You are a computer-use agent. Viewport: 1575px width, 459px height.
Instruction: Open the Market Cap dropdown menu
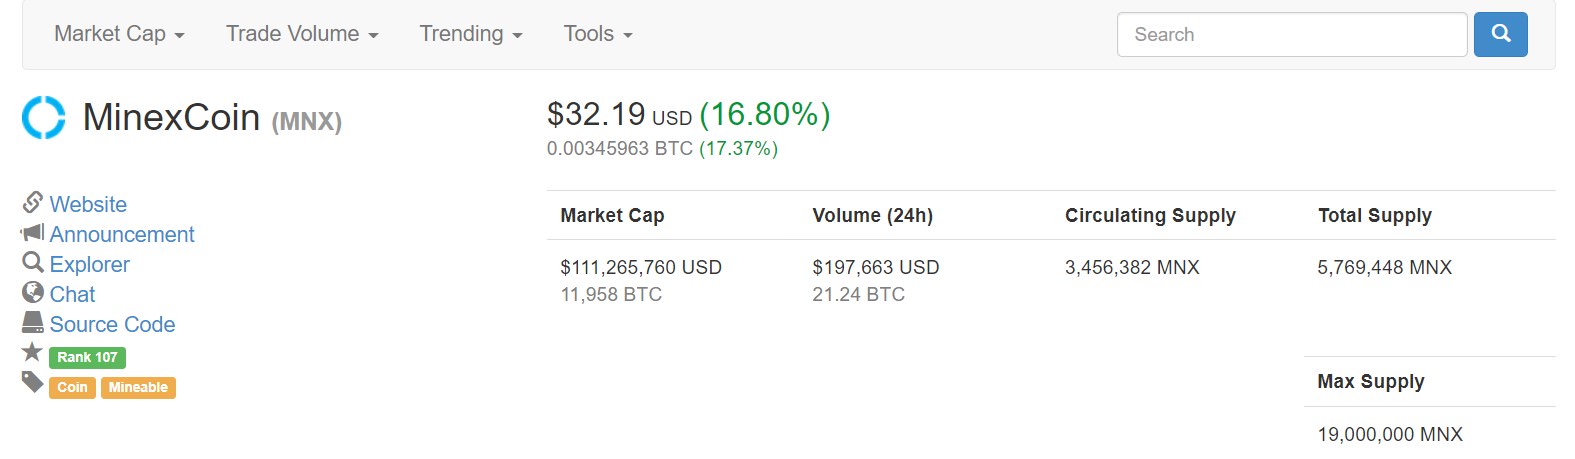(119, 34)
